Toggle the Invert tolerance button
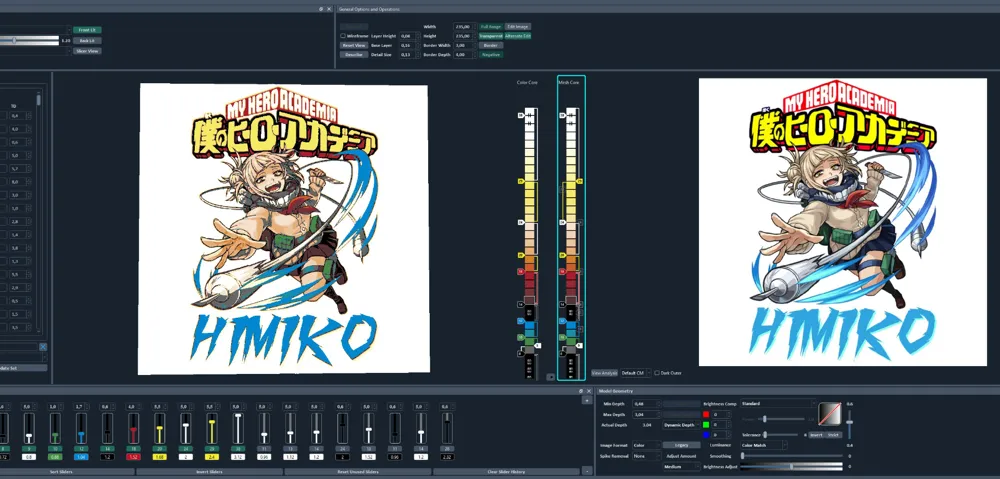Screen dimensions: 1000x479 point(816,434)
